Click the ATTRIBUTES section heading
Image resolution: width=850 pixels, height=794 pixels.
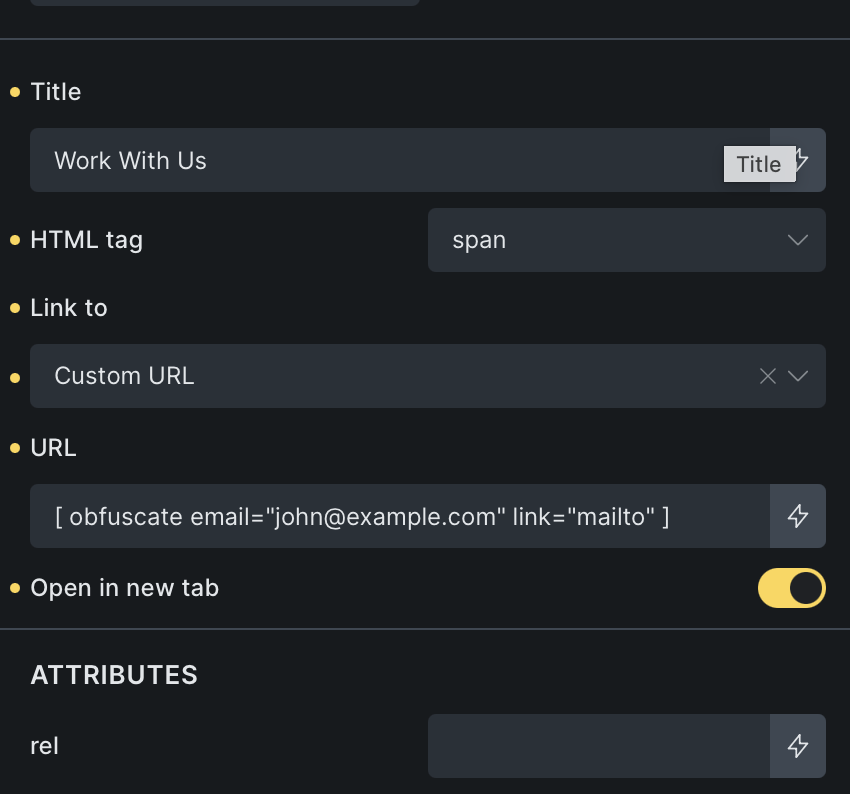click(x=114, y=675)
